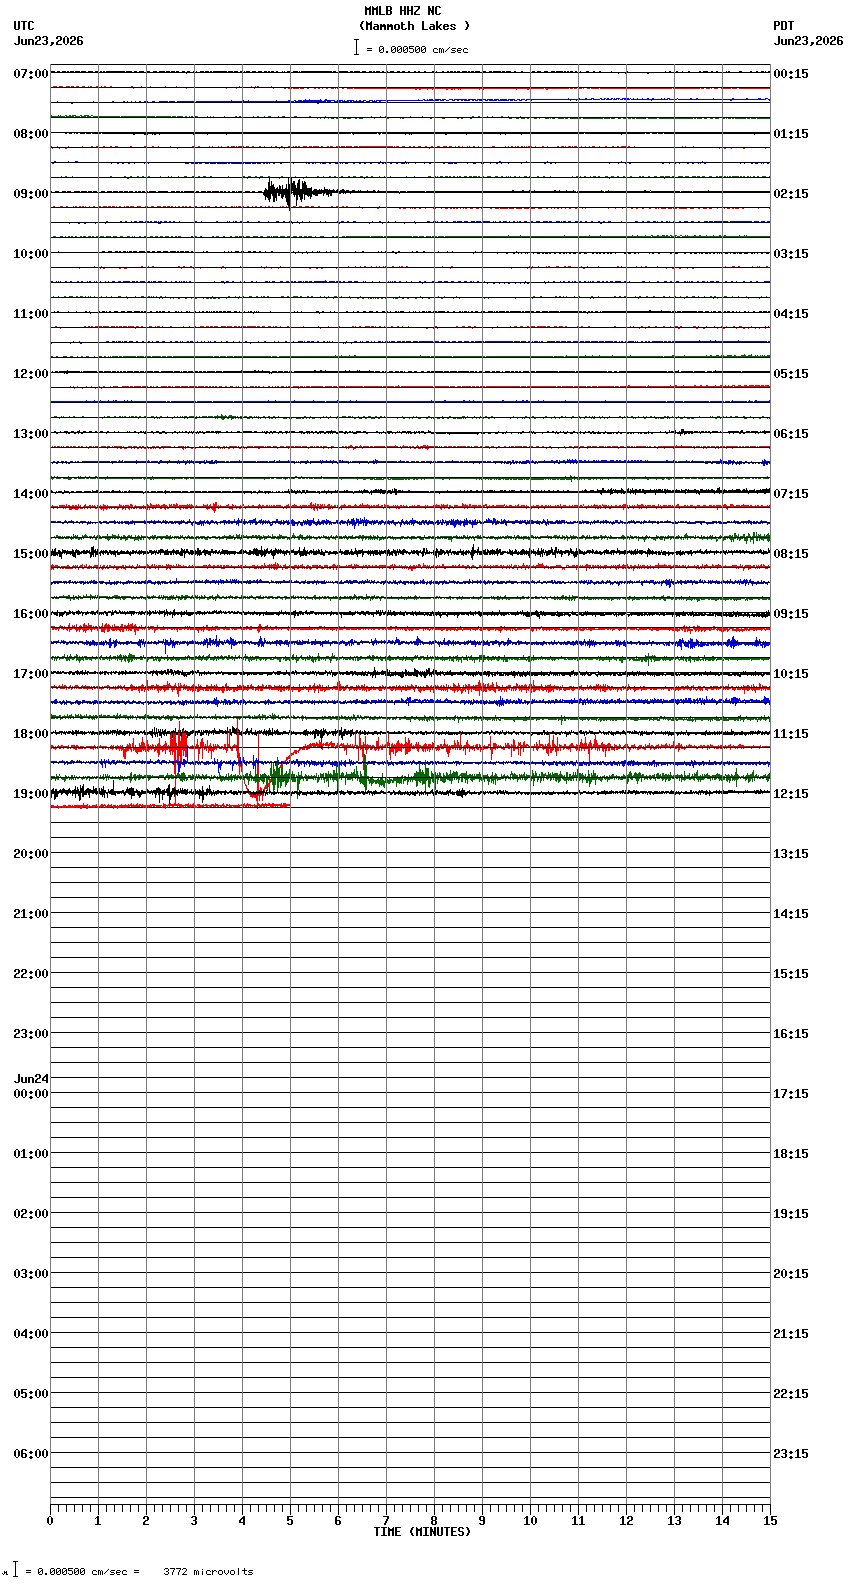
Task: Click minute 15 on the time axis
Action: click(770, 1521)
